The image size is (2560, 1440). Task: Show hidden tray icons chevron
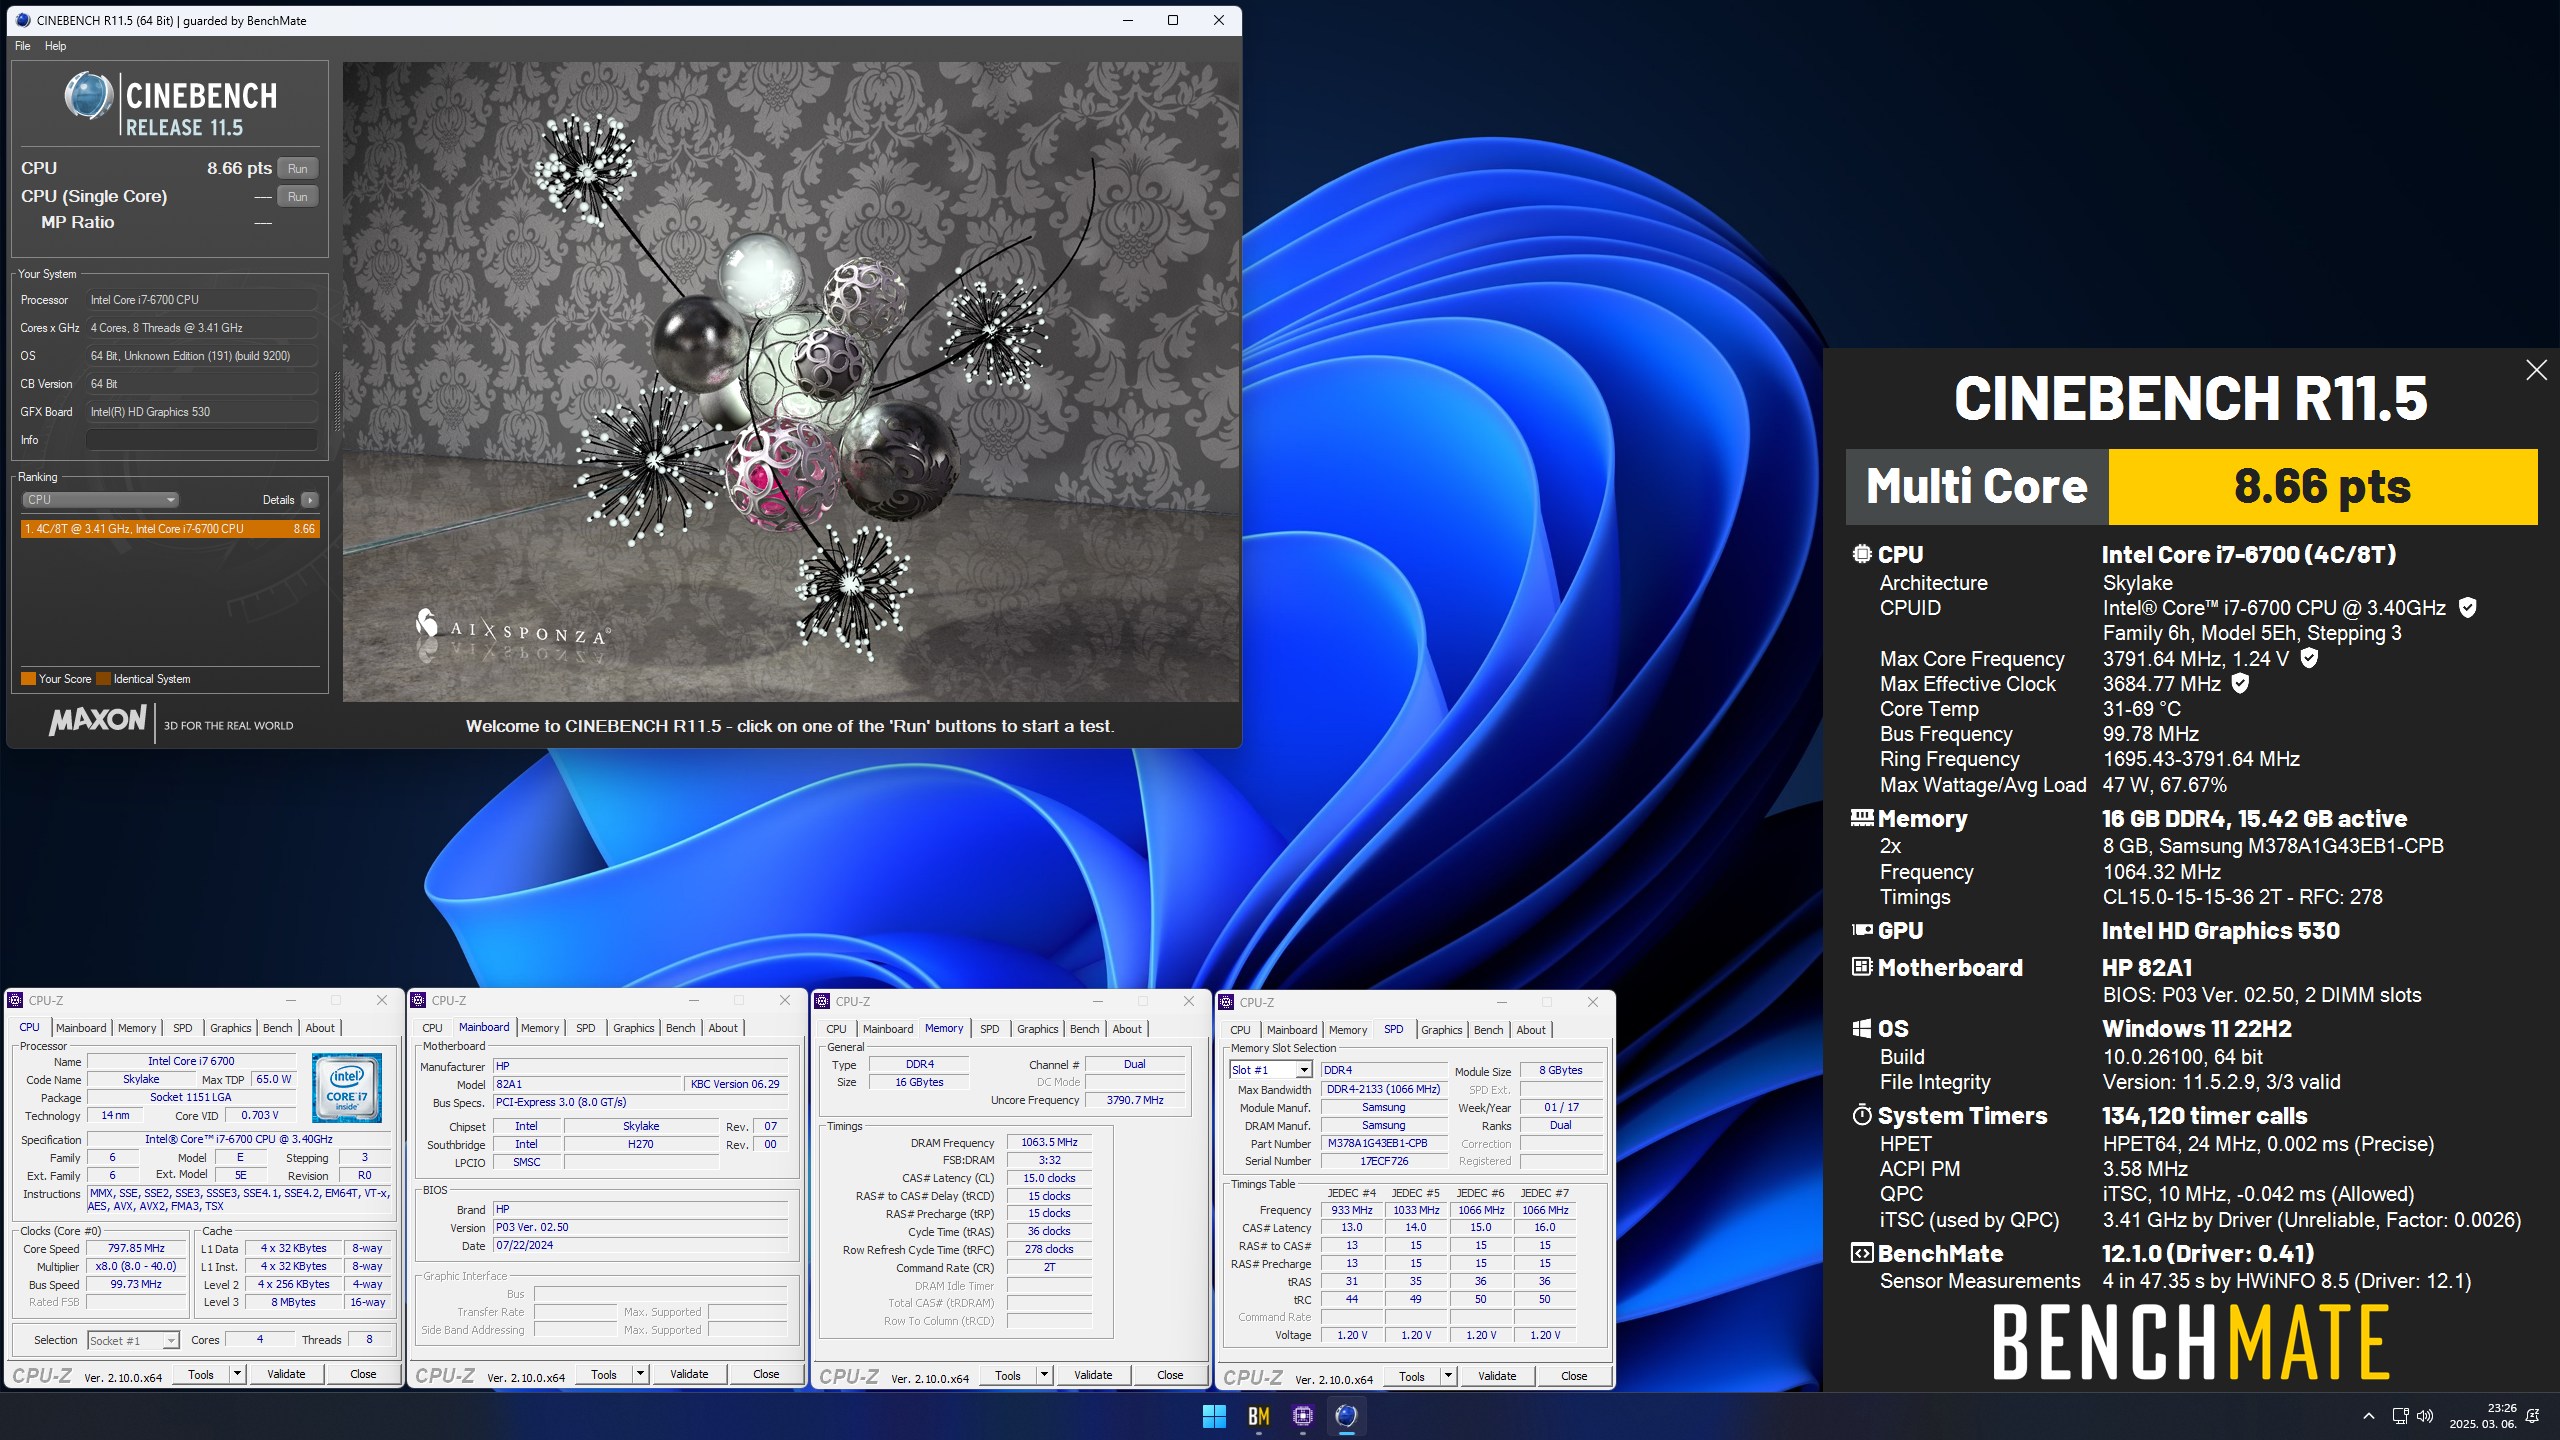pyautogui.click(x=2369, y=1416)
